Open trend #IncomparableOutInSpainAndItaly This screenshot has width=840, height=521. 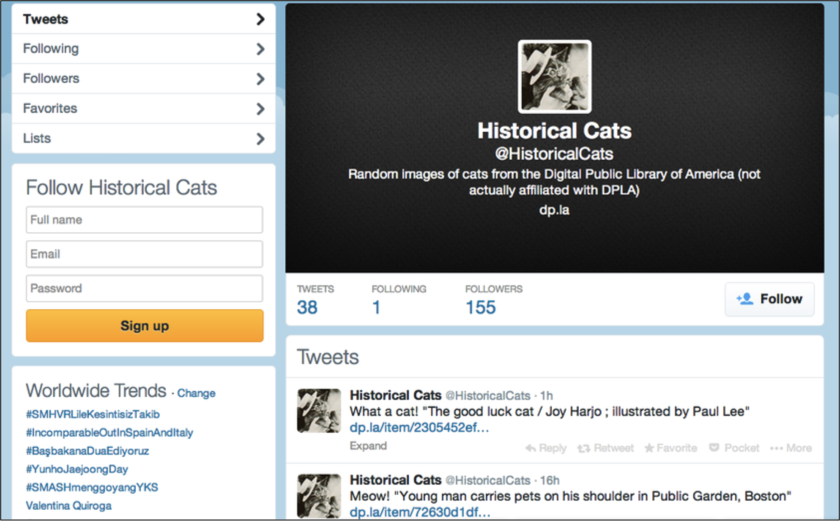(x=109, y=433)
